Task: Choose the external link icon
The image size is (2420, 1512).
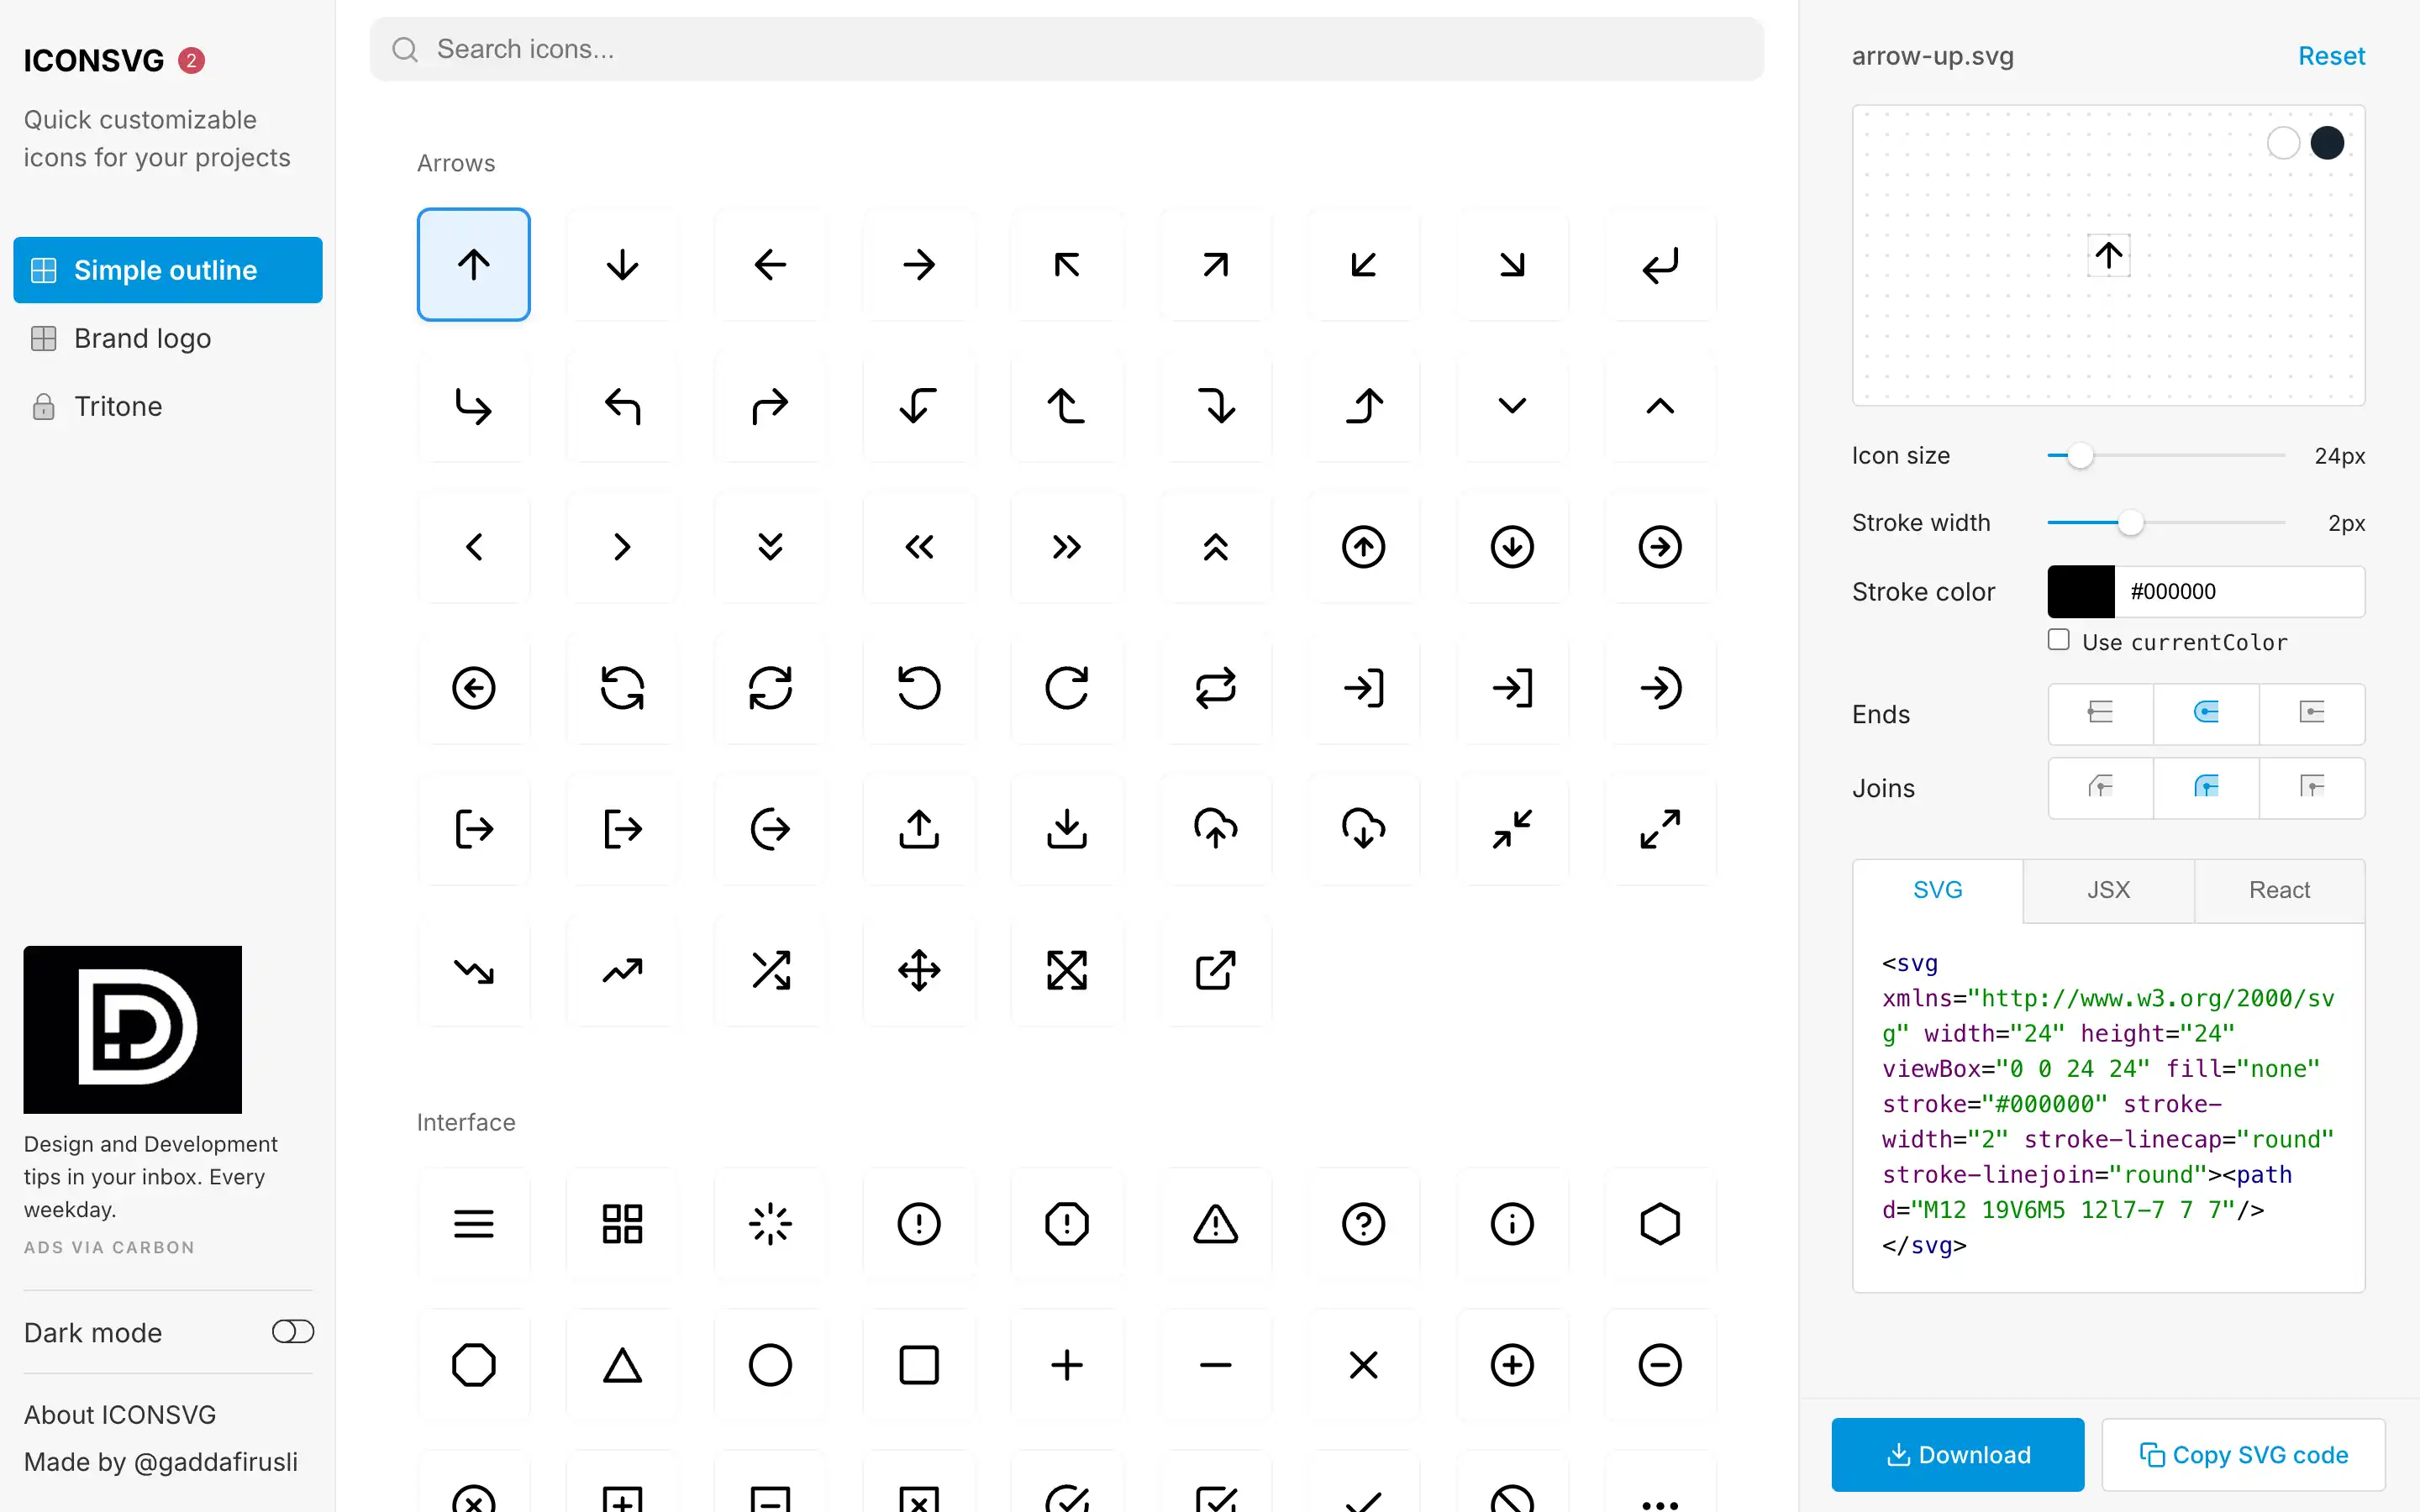Action: pos(1215,970)
